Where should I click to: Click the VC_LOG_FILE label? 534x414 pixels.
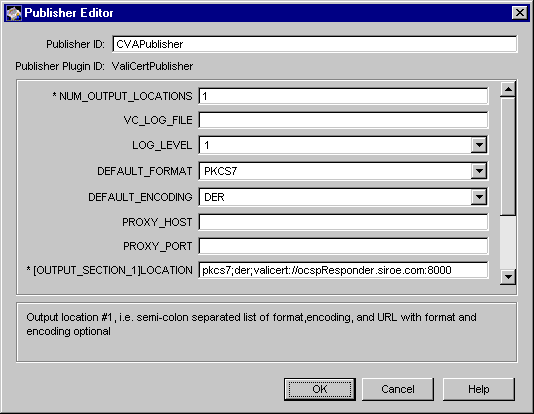point(158,120)
